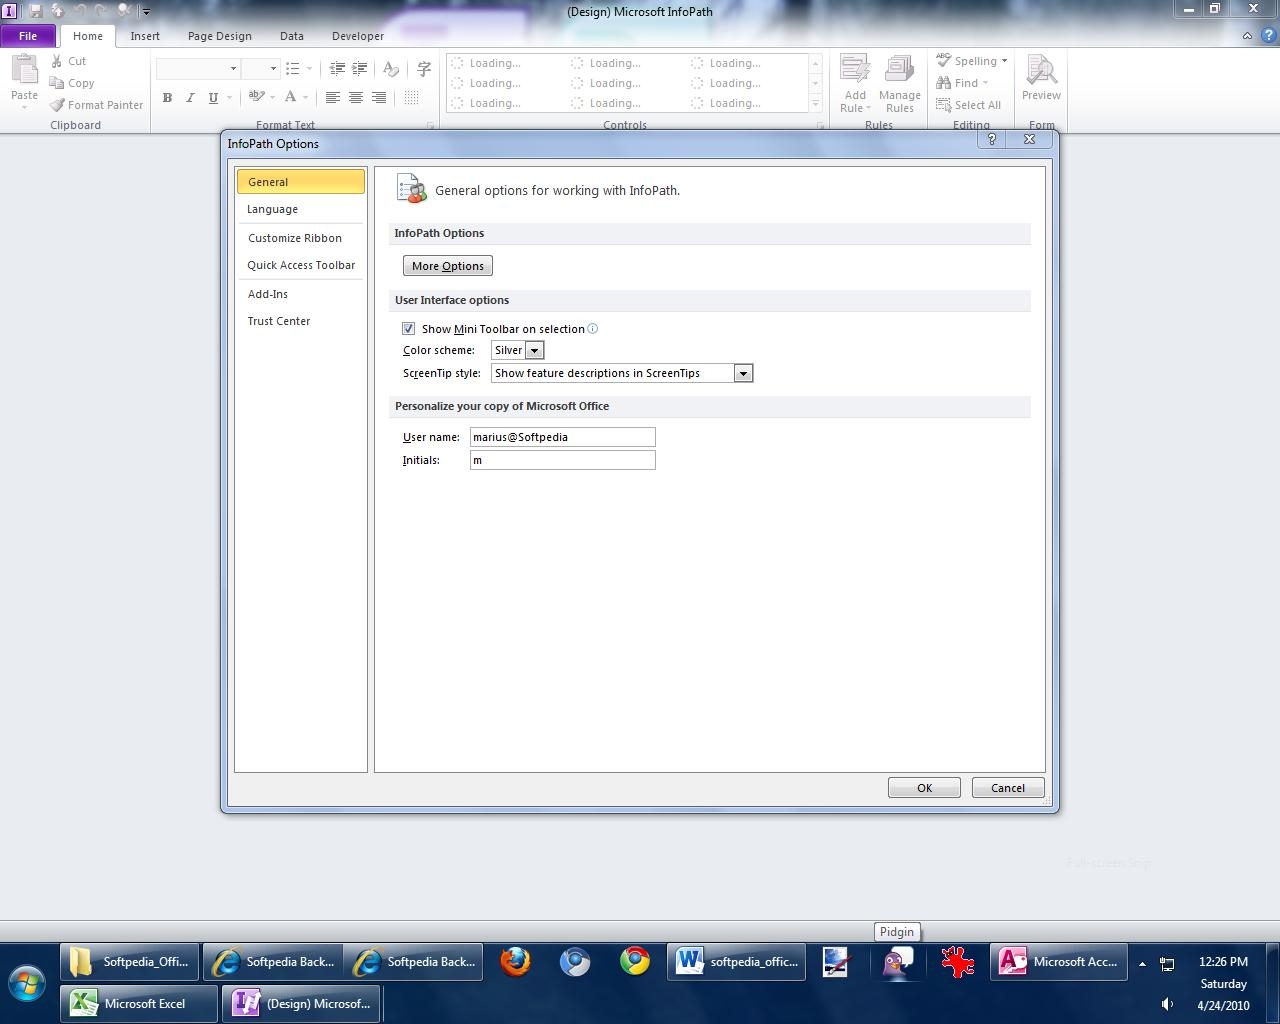The height and width of the screenshot is (1024, 1280).
Task: Open the Color scheme dropdown
Action: pos(535,350)
